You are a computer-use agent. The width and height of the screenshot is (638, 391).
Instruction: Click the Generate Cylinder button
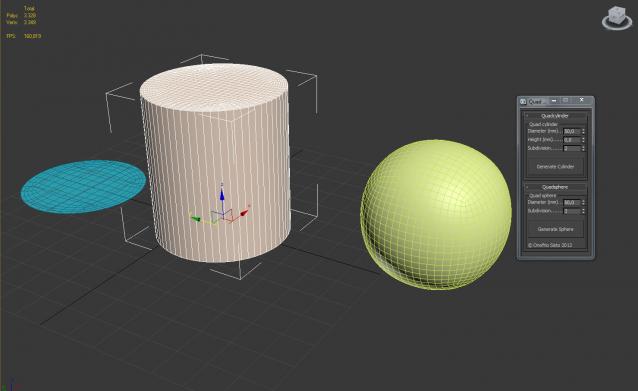coord(555,166)
